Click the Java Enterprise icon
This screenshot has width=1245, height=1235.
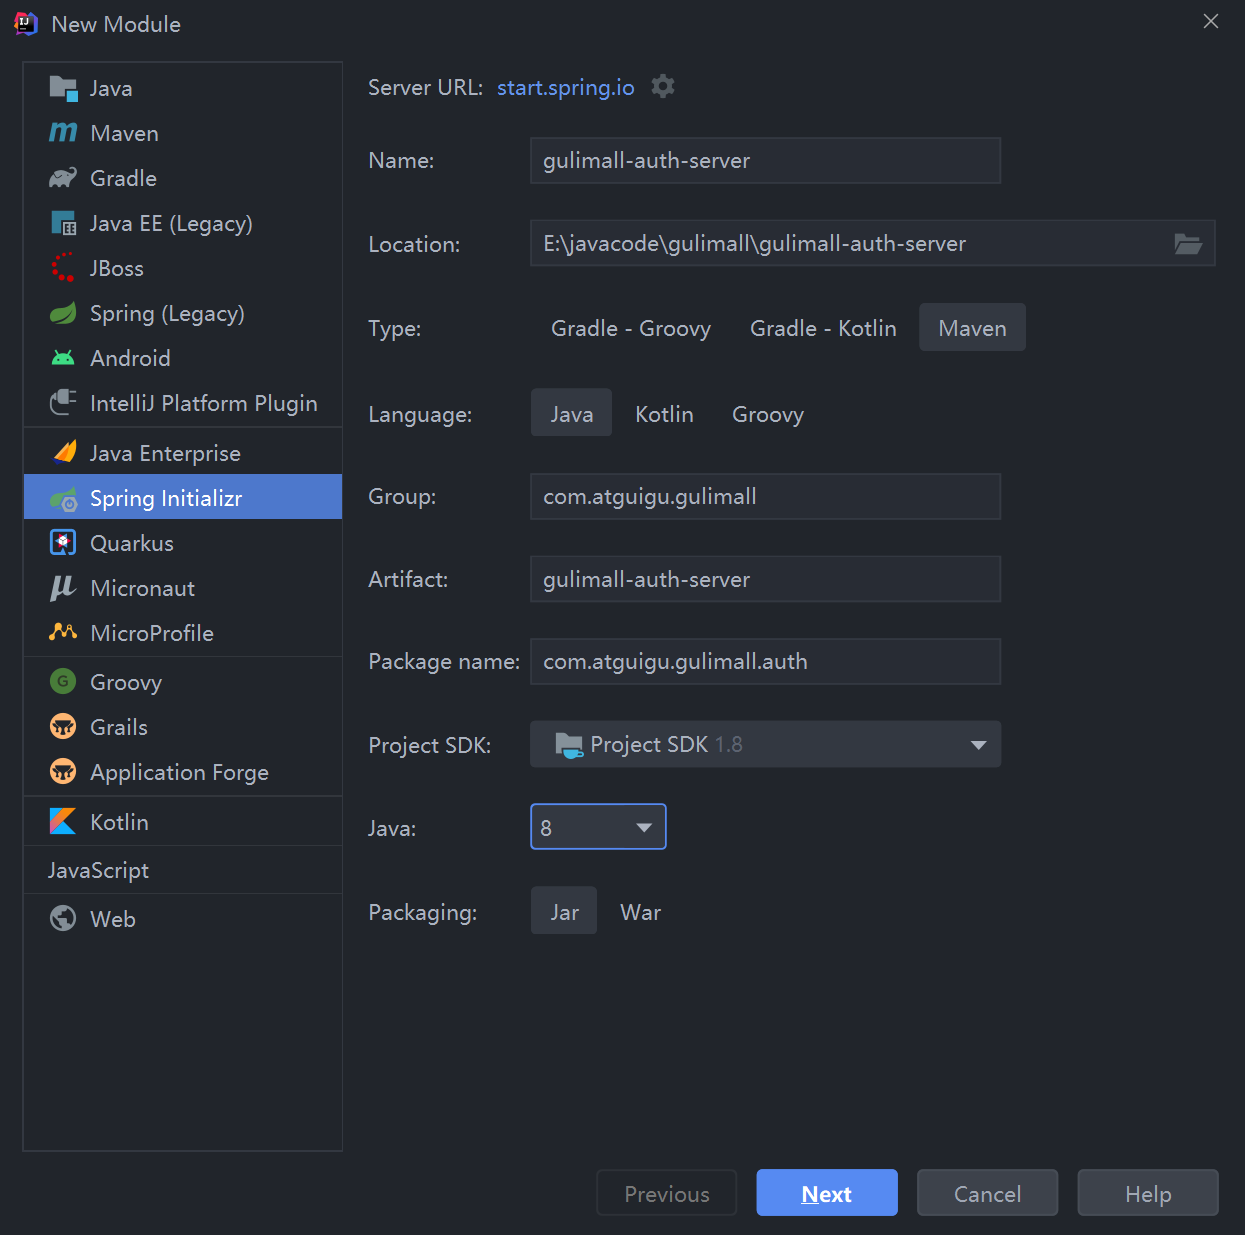(x=64, y=453)
